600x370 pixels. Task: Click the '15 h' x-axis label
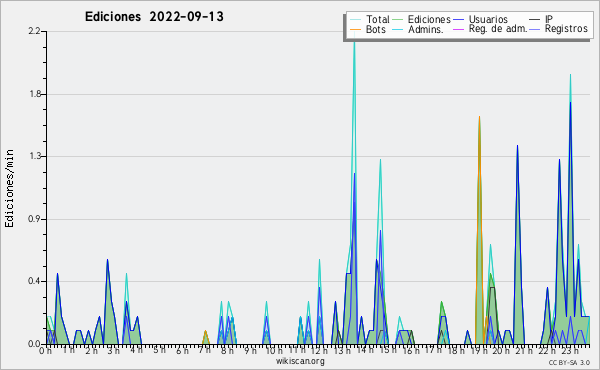click(387, 351)
